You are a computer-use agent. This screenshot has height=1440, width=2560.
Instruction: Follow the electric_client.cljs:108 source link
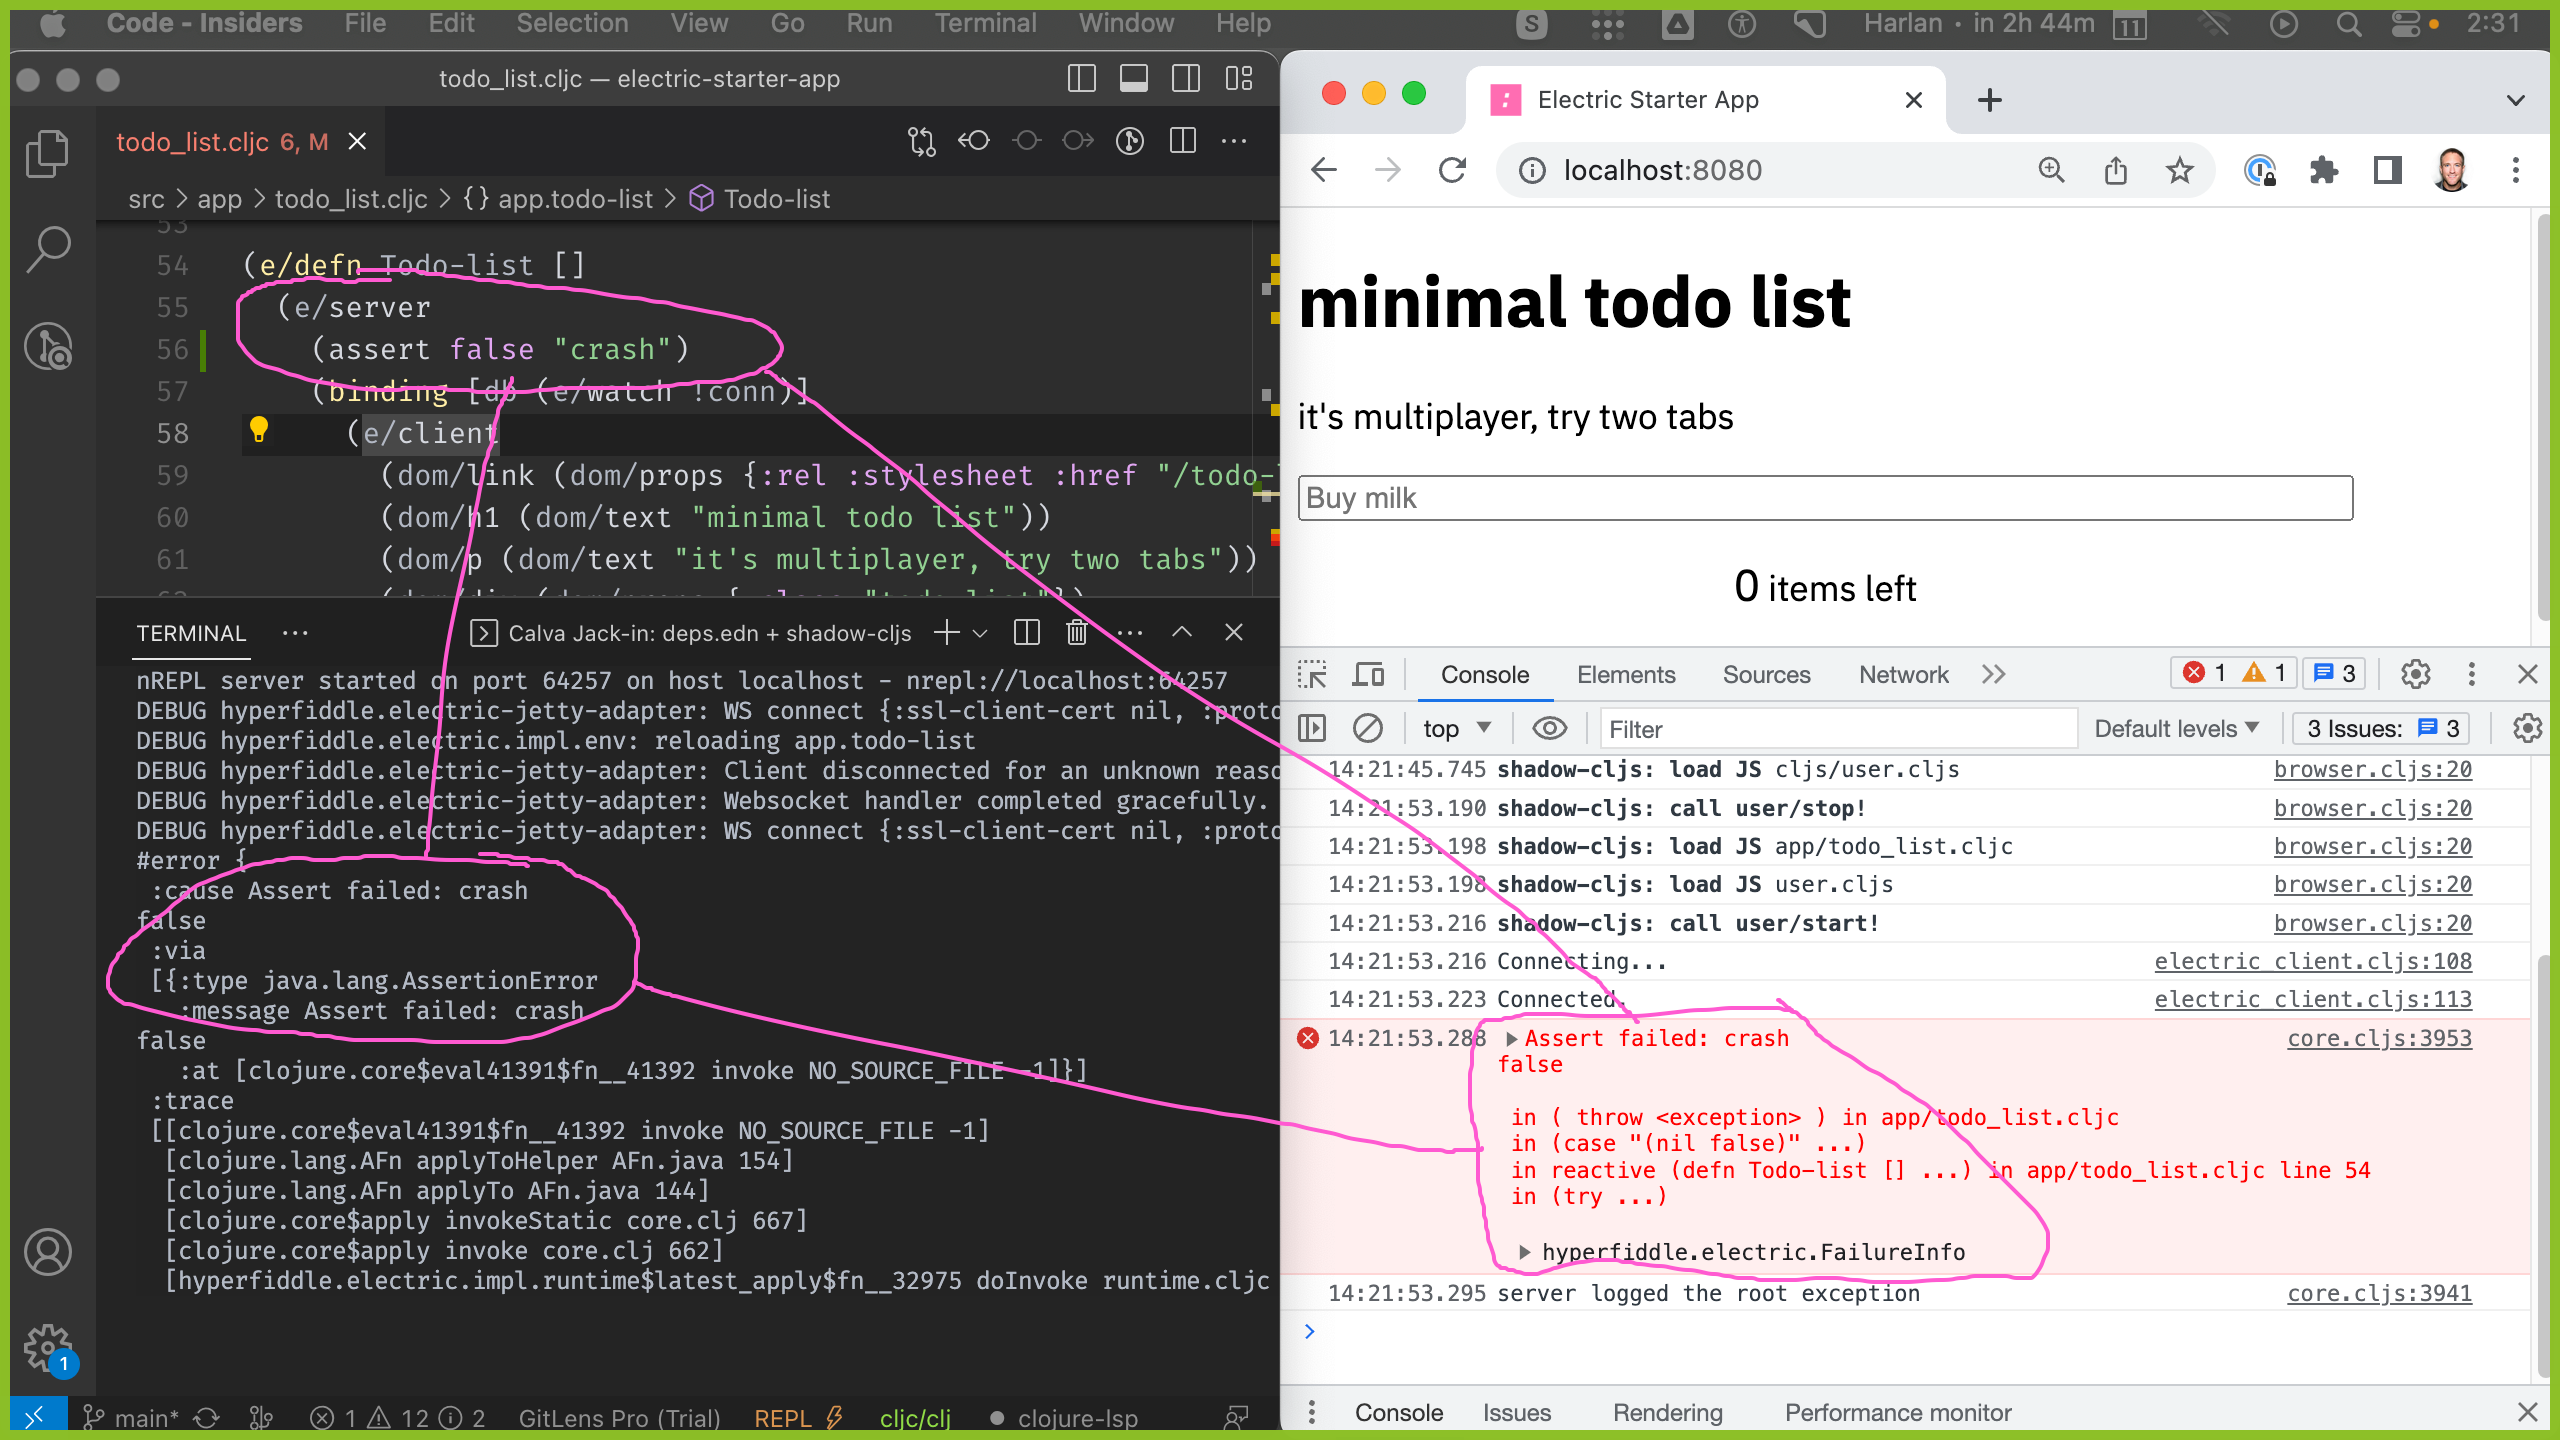click(x=2312, y=961)
